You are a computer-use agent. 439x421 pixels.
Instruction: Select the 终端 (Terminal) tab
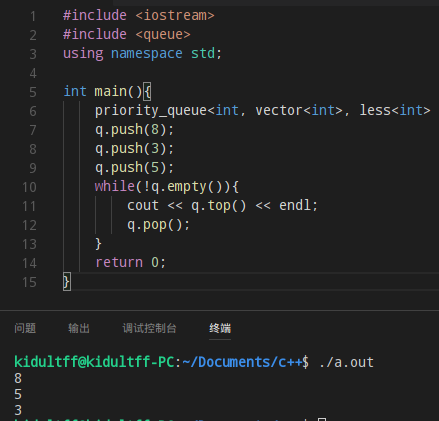[x=220, y=328]
